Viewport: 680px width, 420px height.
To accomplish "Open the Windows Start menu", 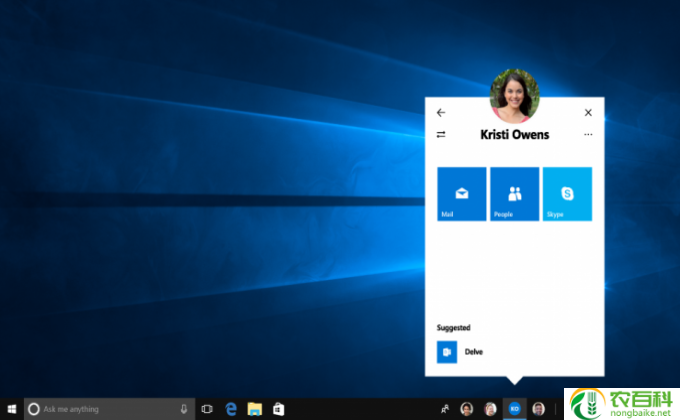I will 11,409.
